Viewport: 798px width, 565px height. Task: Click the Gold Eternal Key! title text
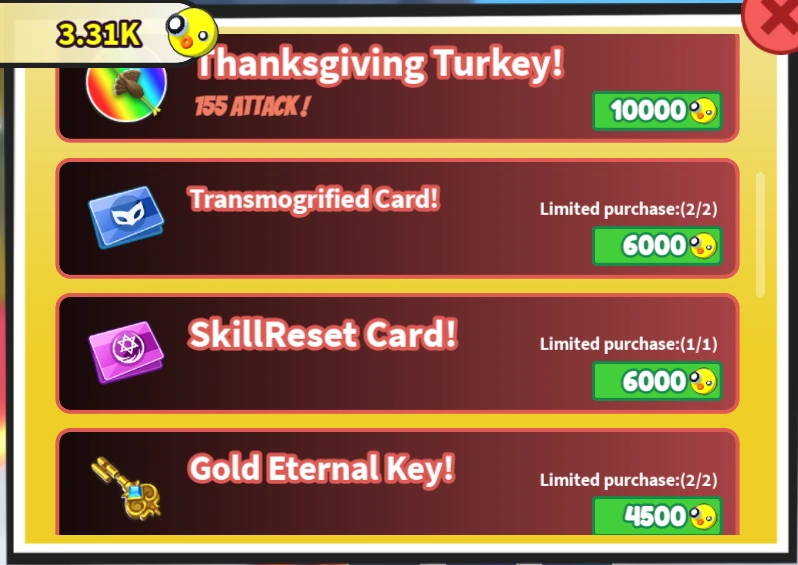click(321, 469)
